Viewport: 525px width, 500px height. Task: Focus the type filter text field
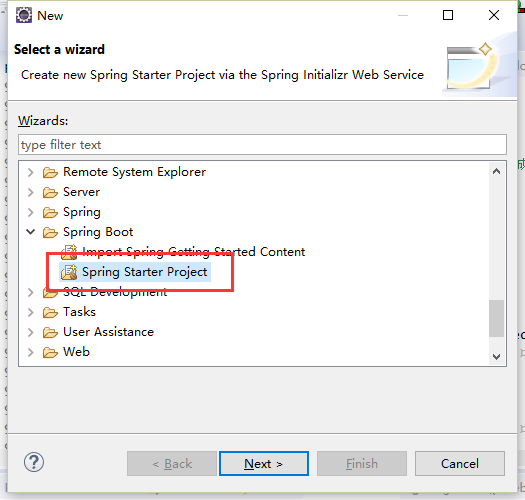(262, 145)
